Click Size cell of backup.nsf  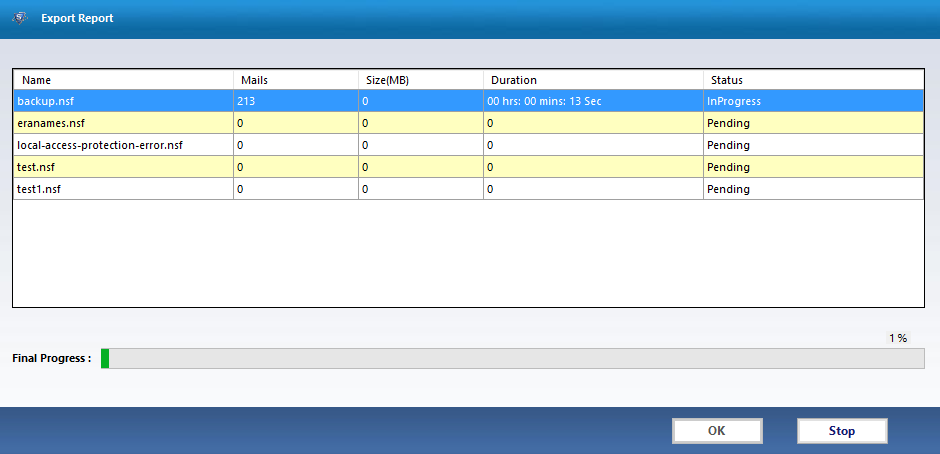[x=421, y=101]
